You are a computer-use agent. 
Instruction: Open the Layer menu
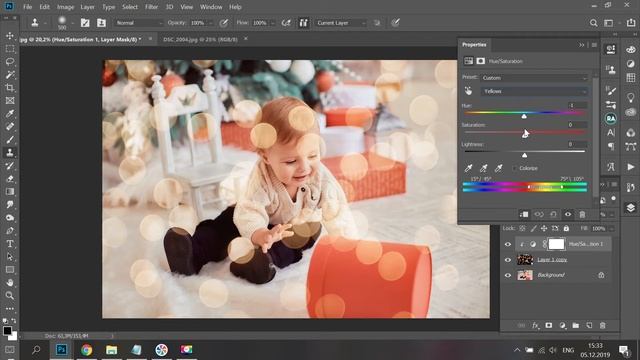(x=87, y=7)
